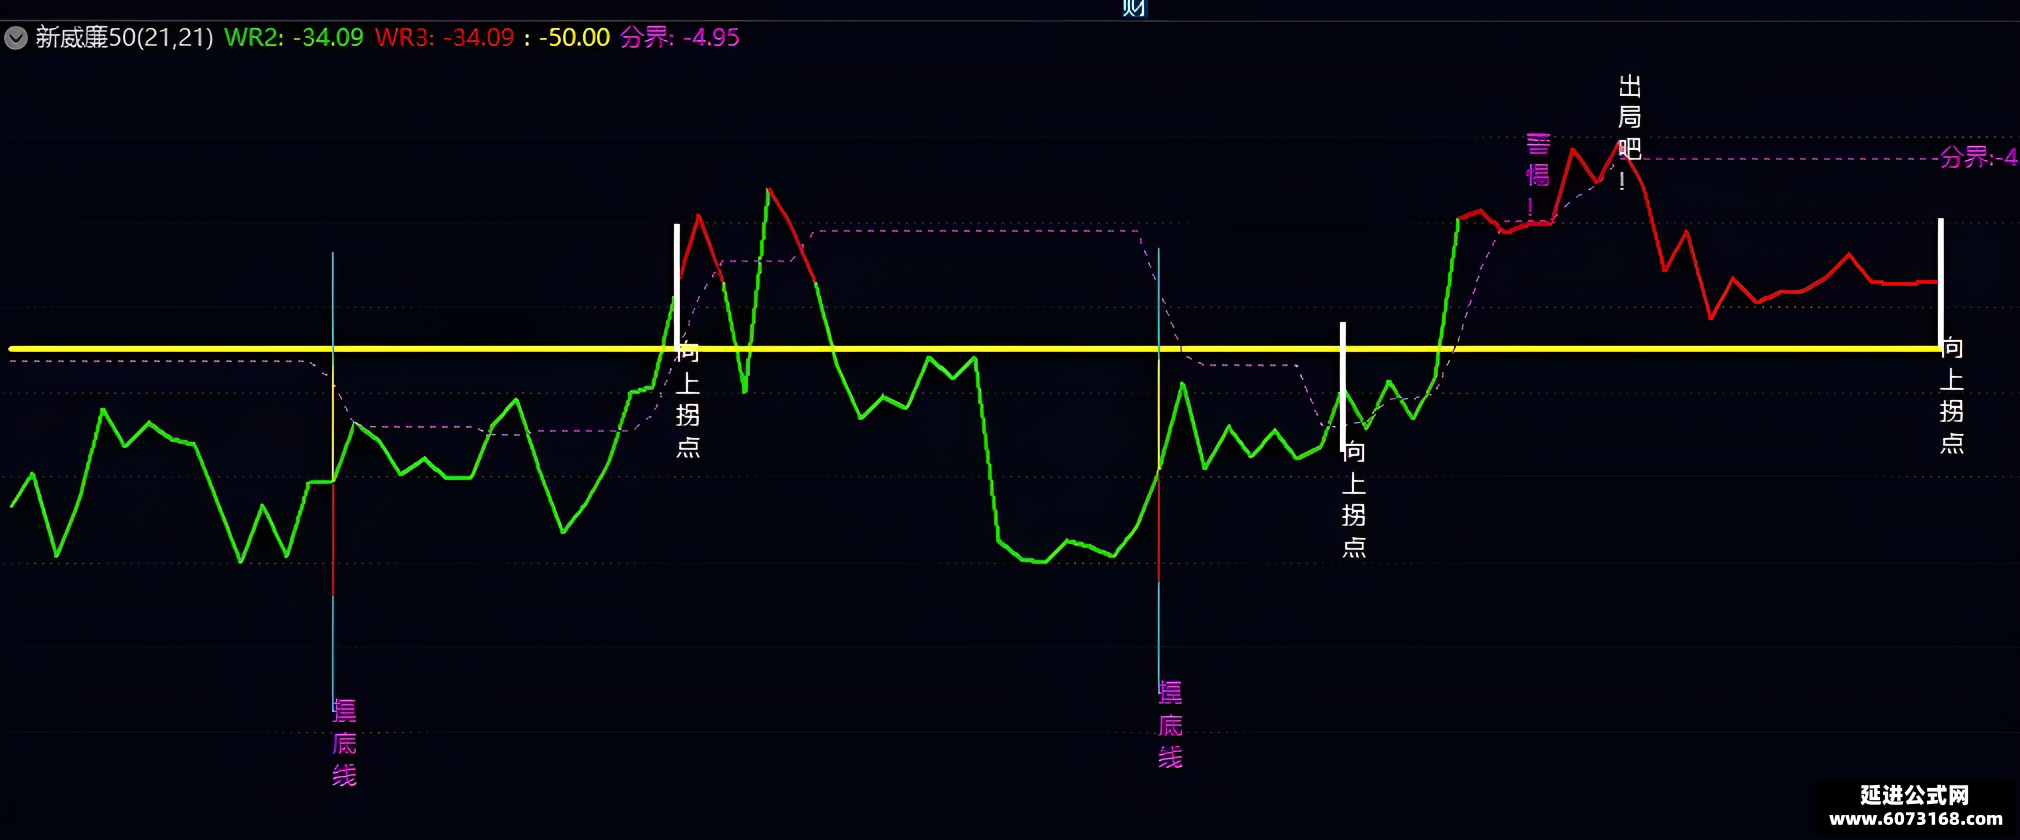Select the 分界:-4 label at right edge

tap(1979, 158)
